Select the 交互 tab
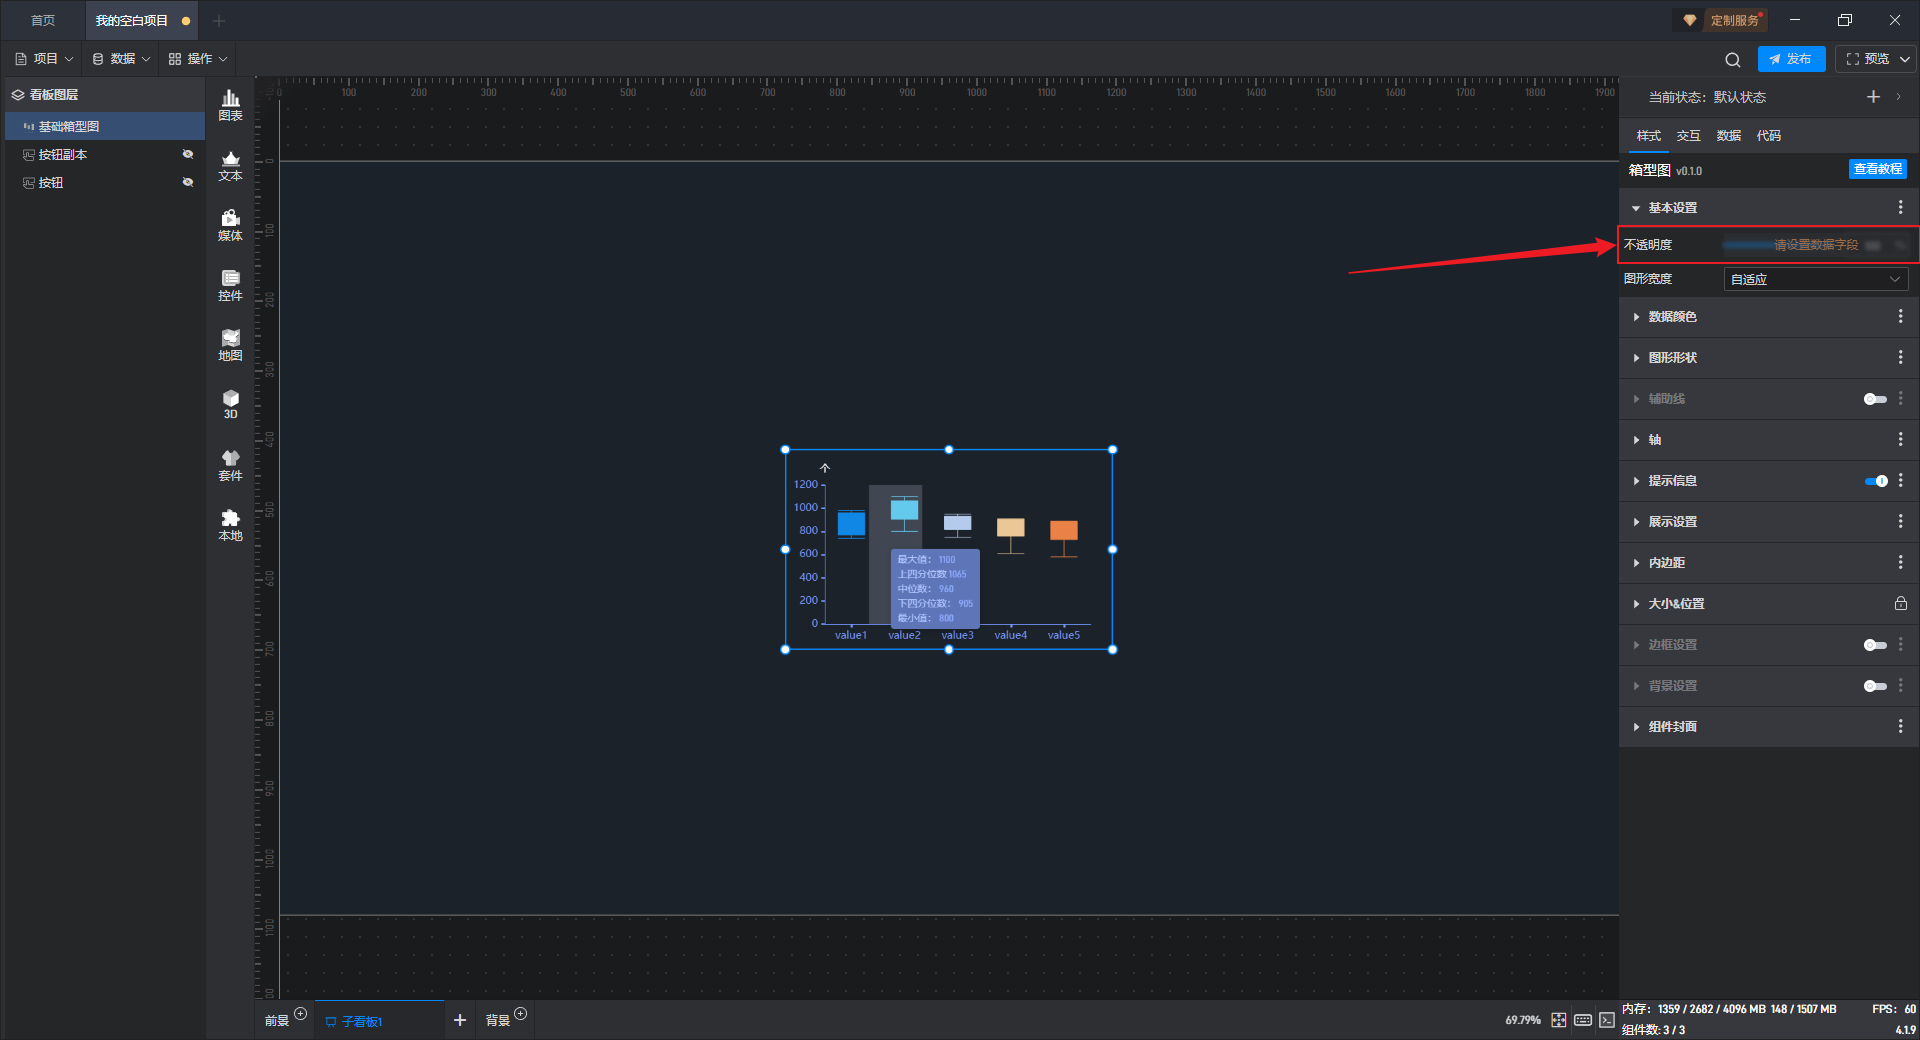The image size is (1920, 1040). 1689,136
